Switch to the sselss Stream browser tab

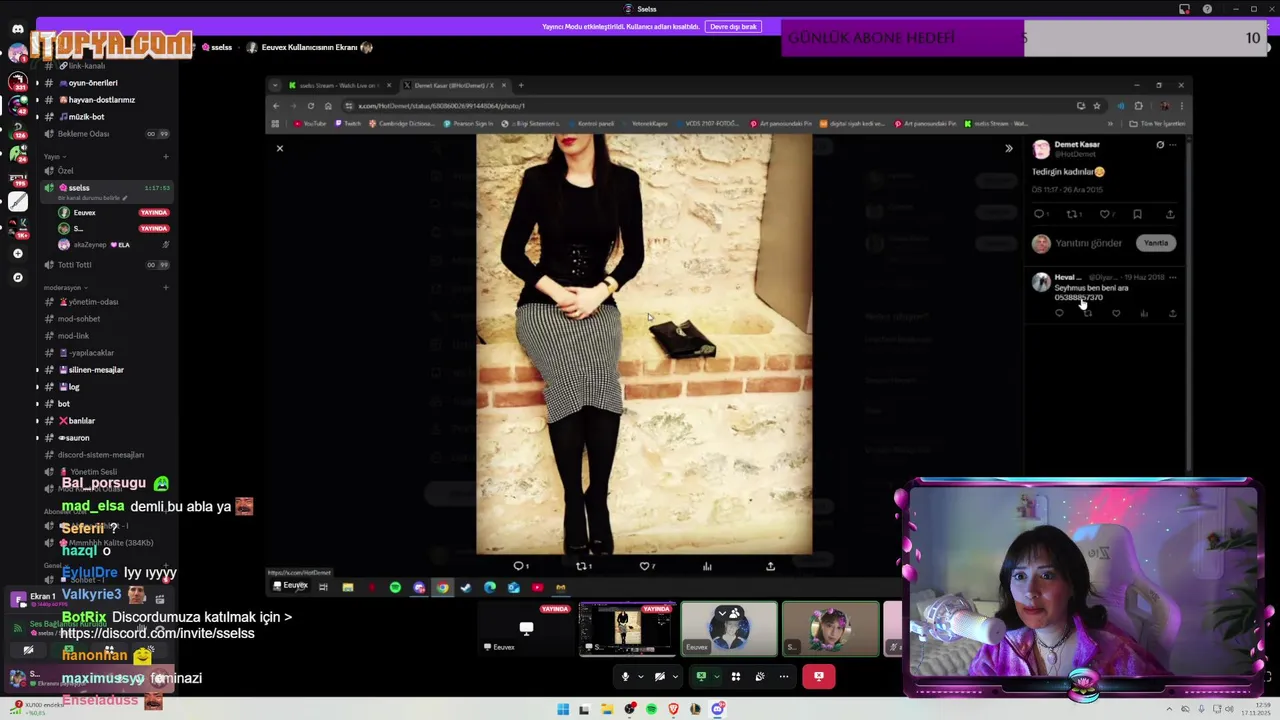[338, 85]
